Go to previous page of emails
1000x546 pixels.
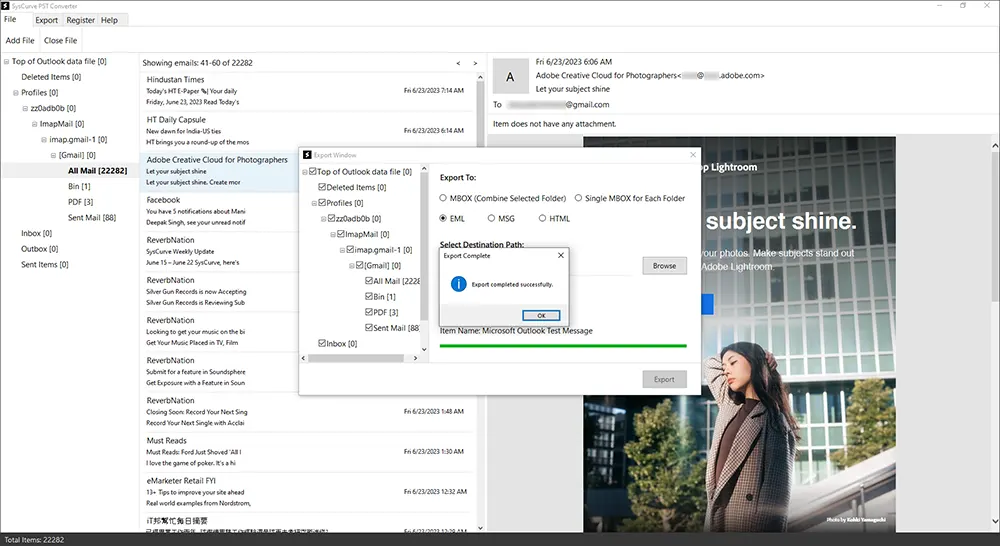[x=458, y=63]
